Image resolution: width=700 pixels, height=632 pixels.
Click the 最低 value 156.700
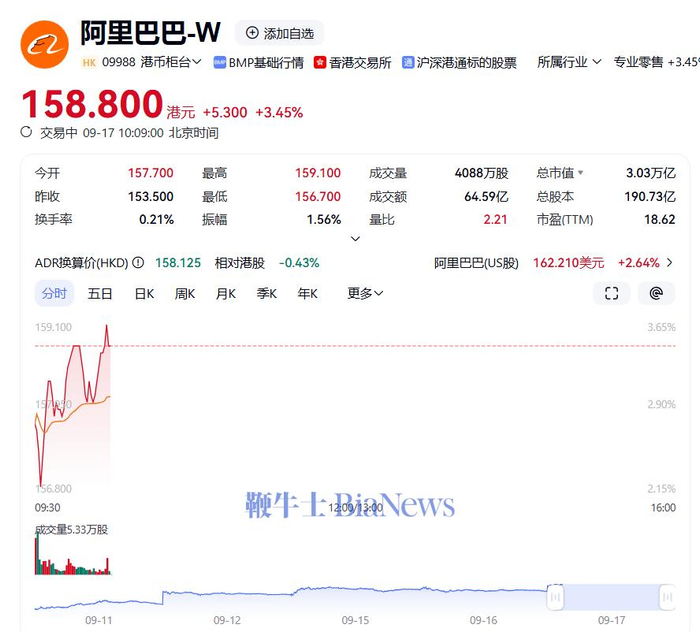318,196
